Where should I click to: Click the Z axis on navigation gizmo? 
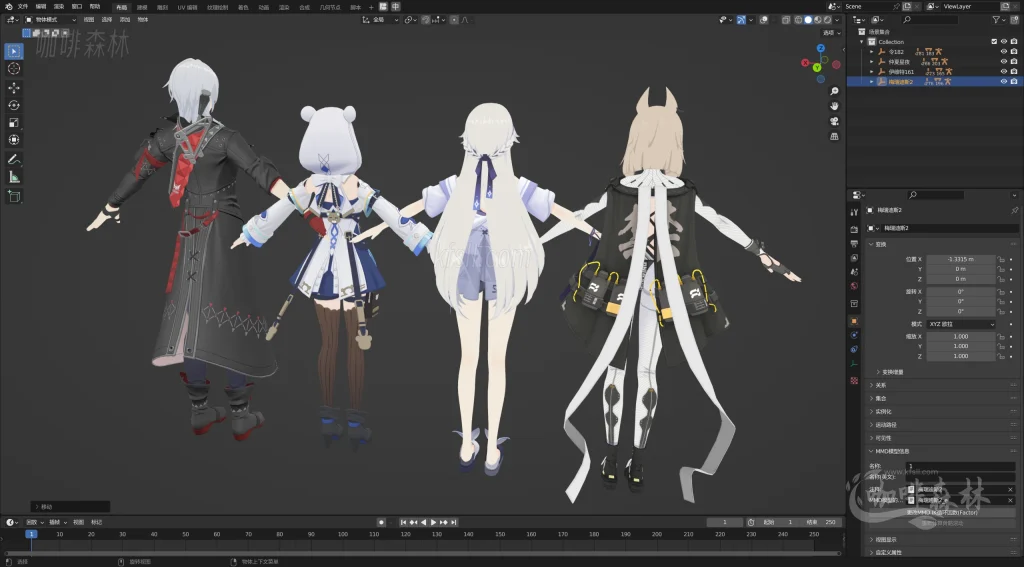click(x=821, y=48)
